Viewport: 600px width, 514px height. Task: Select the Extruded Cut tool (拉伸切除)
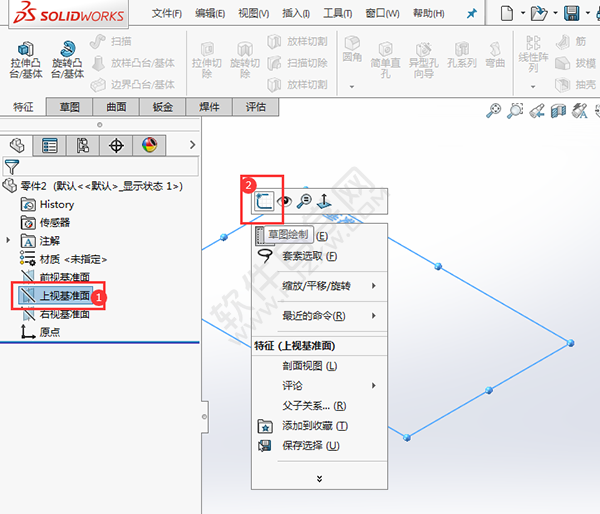(207, 60)
